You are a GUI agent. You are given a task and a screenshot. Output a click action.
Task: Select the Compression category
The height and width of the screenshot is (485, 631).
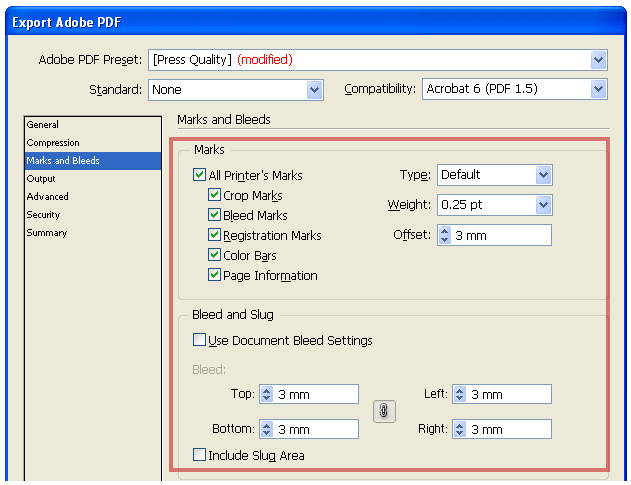coord(53,143)
